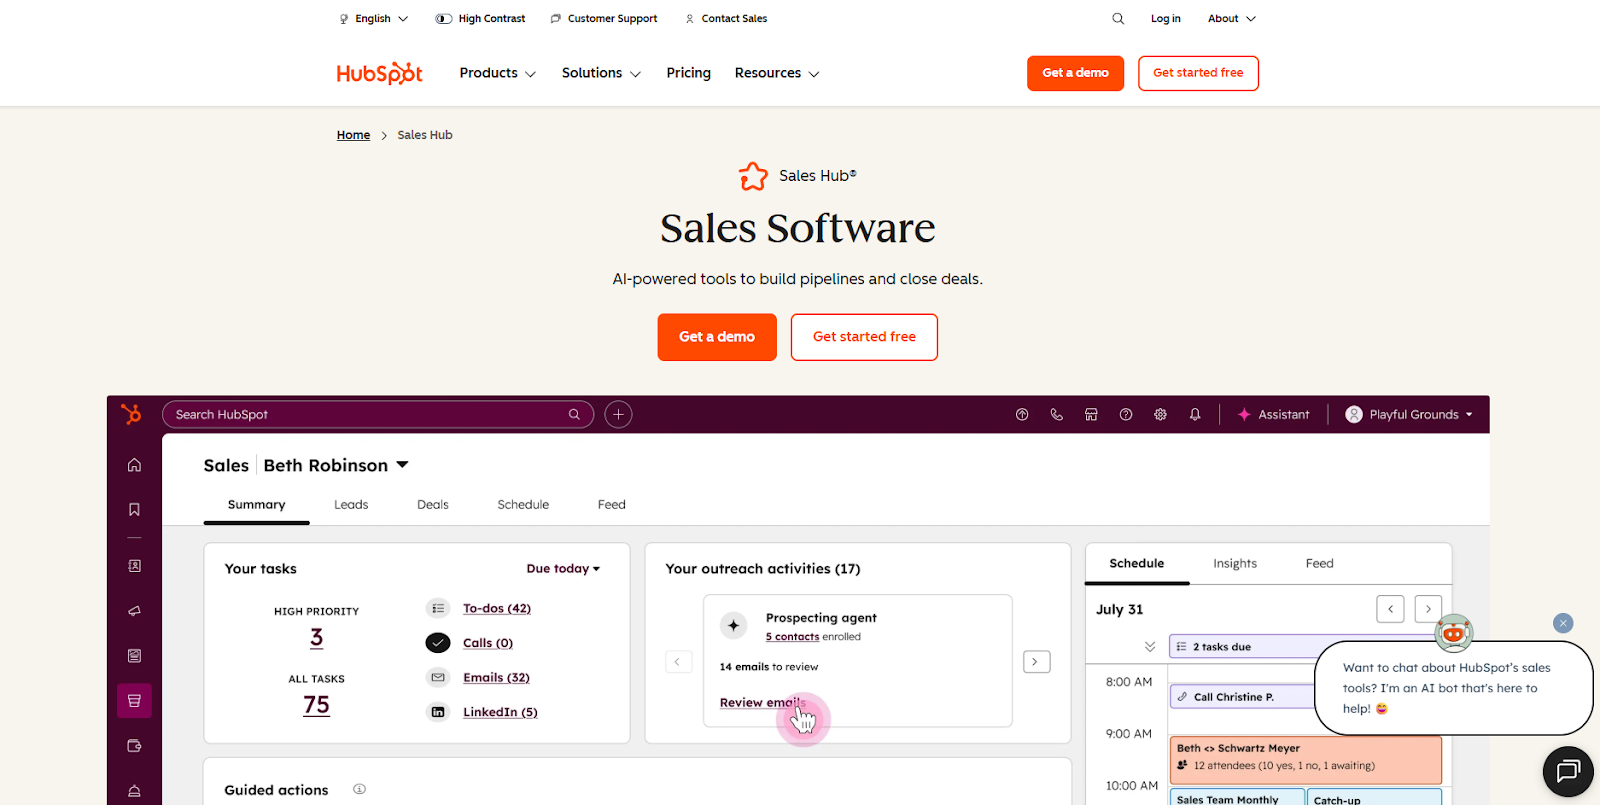Expand the Solutions menu
1600x805 pixels.
click(601, 73)
